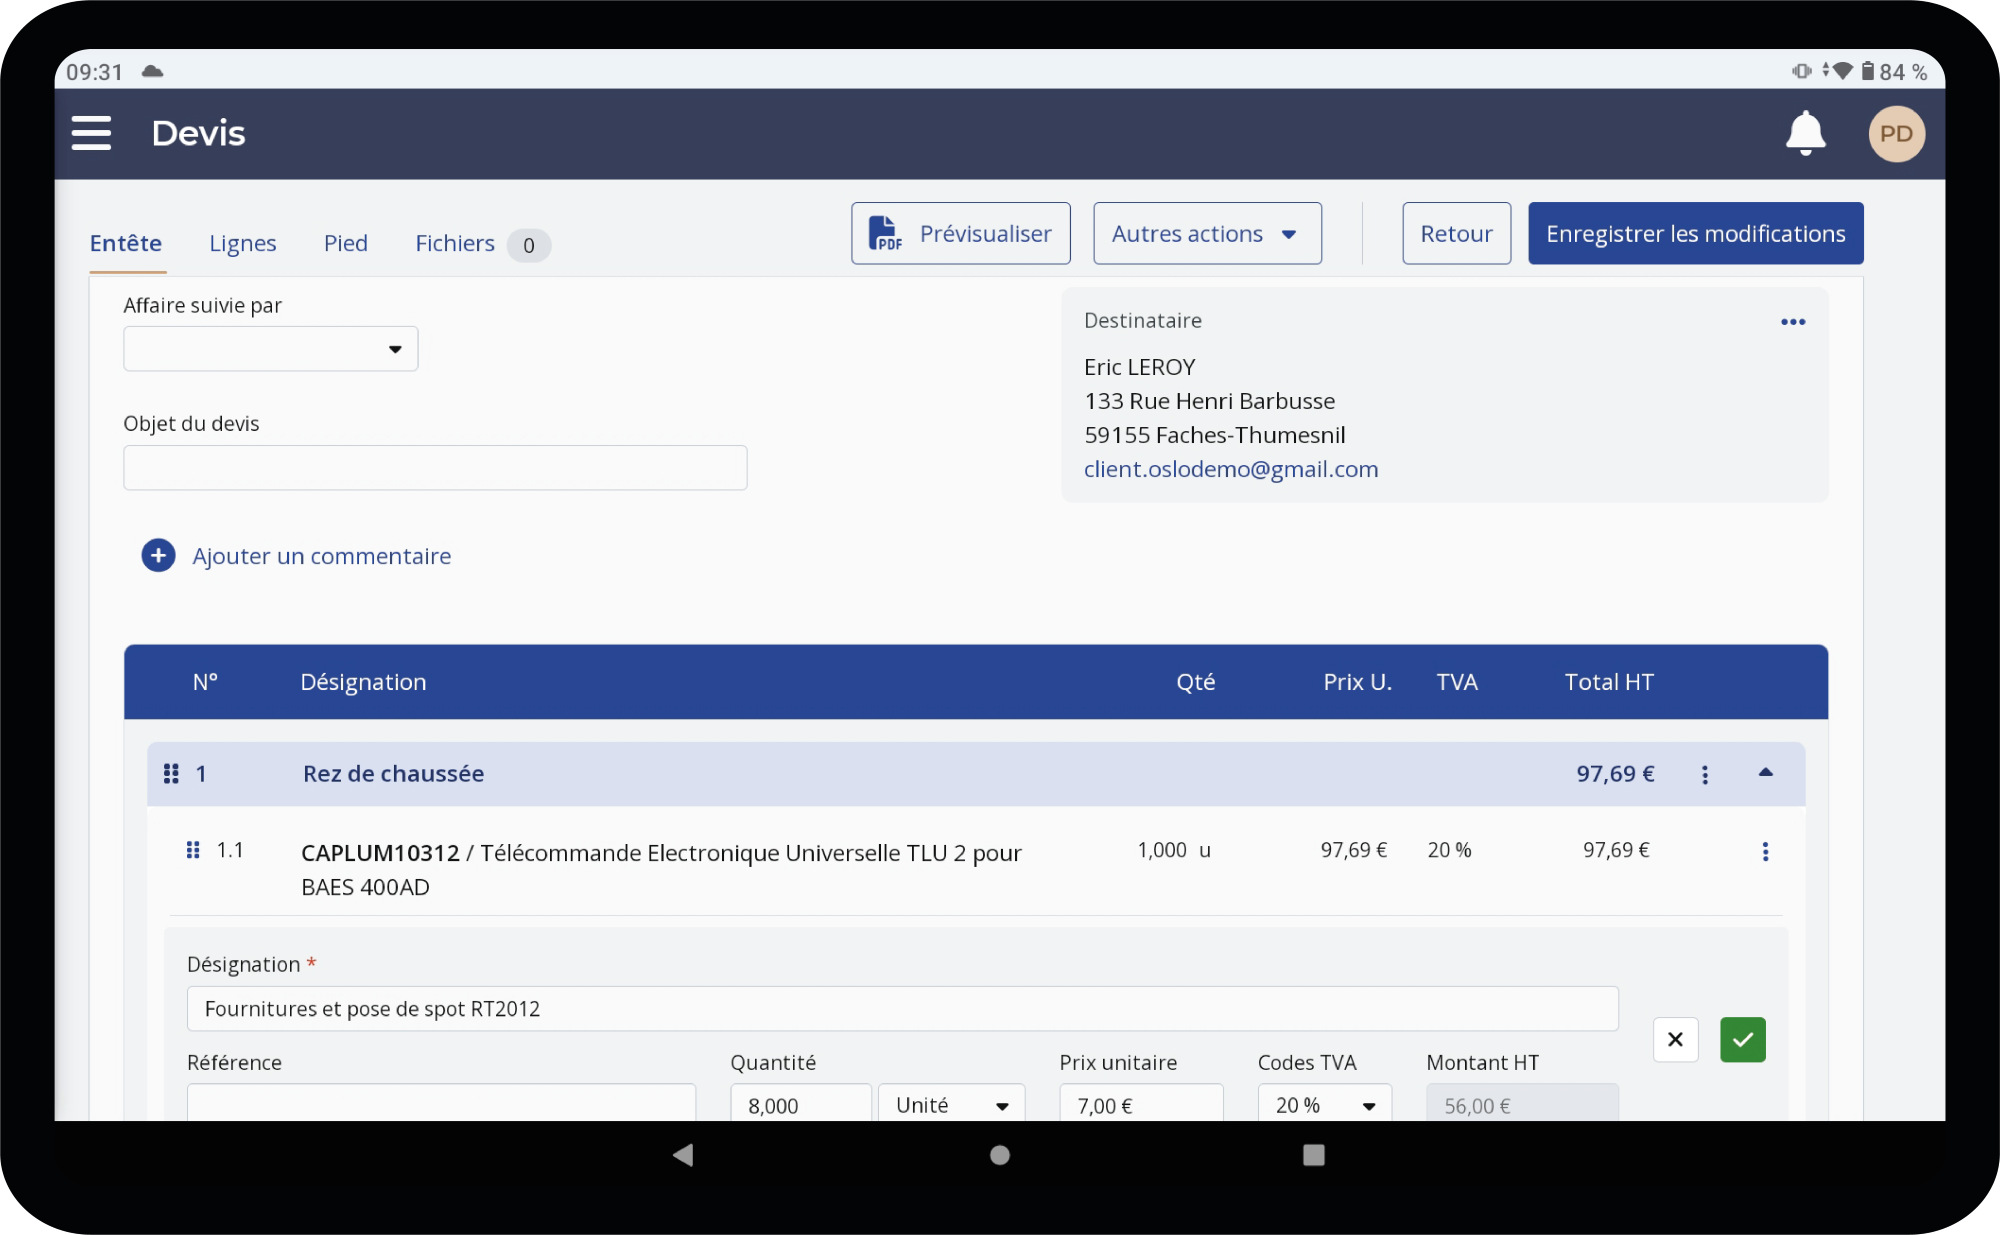Click the Montant HT field 56,00 €
Screen dimensions: 2000x1235
coord(1522,1105)
